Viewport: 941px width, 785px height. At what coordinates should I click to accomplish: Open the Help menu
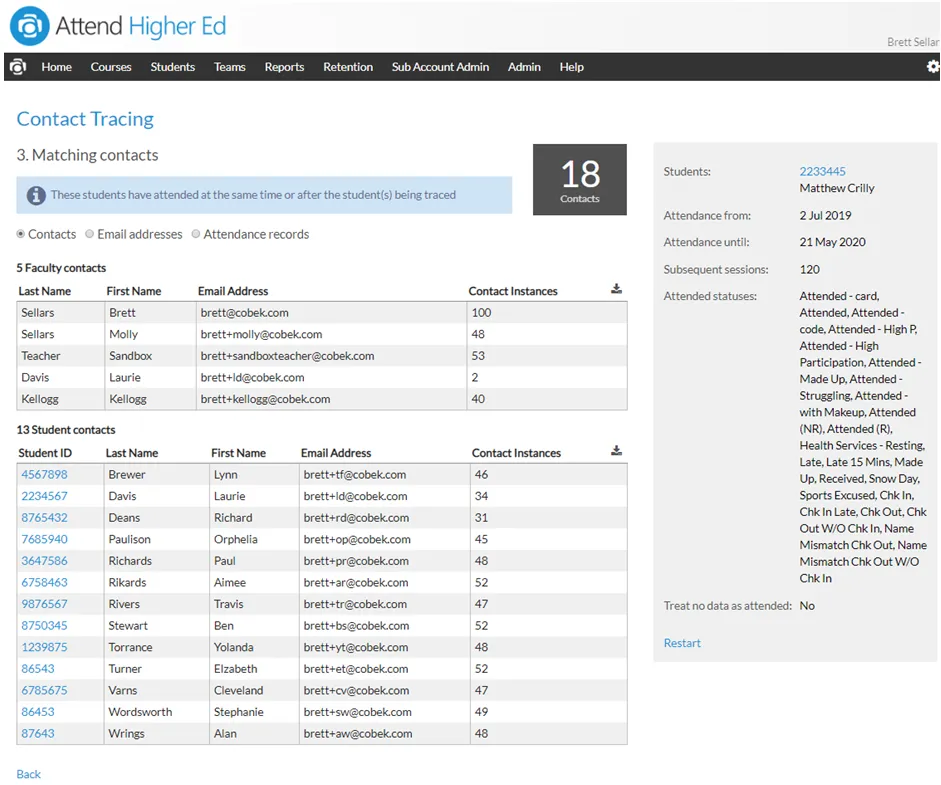(x=572, y=67)
